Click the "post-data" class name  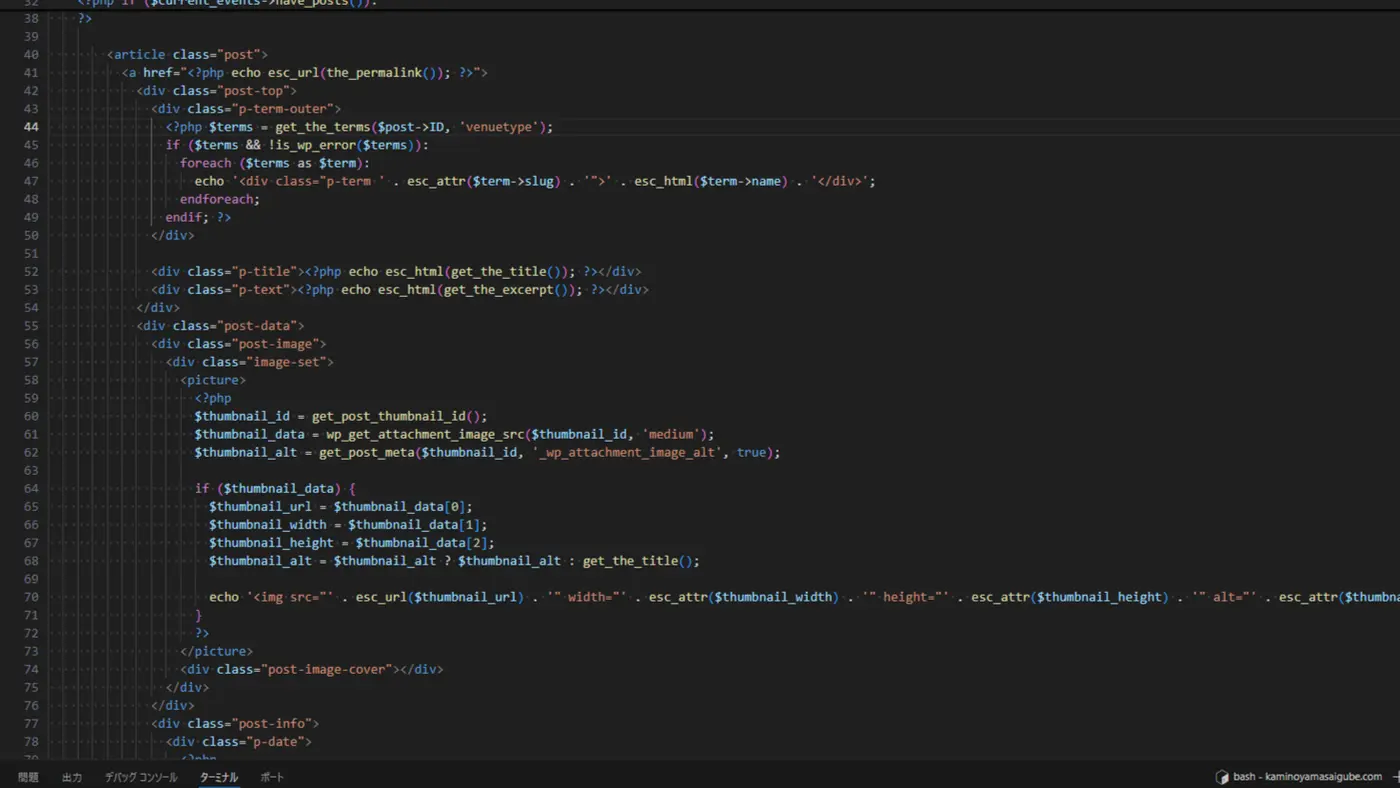pyautogui.click(x=257, y=326)
